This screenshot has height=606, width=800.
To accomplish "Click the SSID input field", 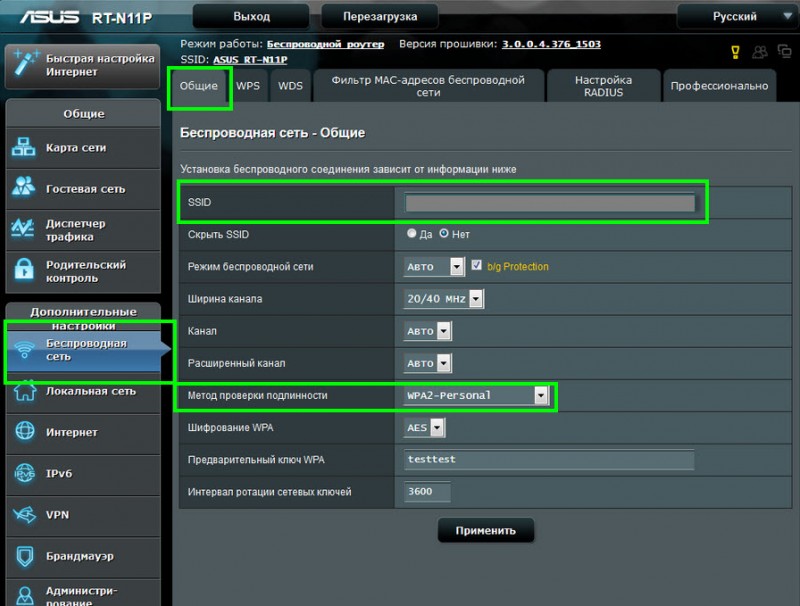I will (549, 203).
